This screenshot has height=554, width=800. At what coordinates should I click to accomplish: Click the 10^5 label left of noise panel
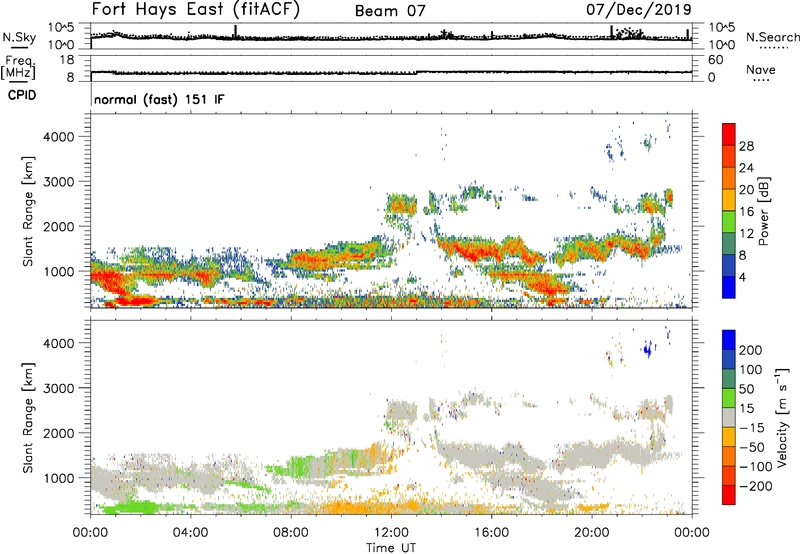61,28
